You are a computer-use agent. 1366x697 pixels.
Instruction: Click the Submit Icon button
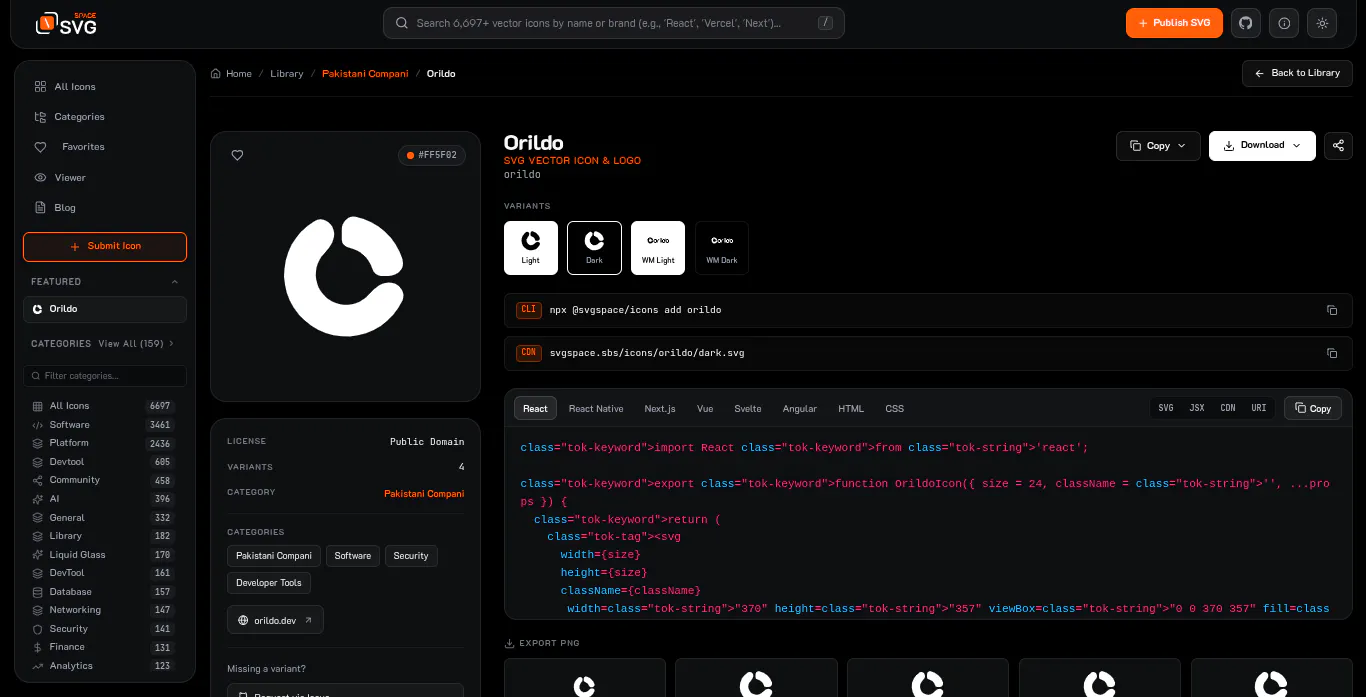pos(105,246)
